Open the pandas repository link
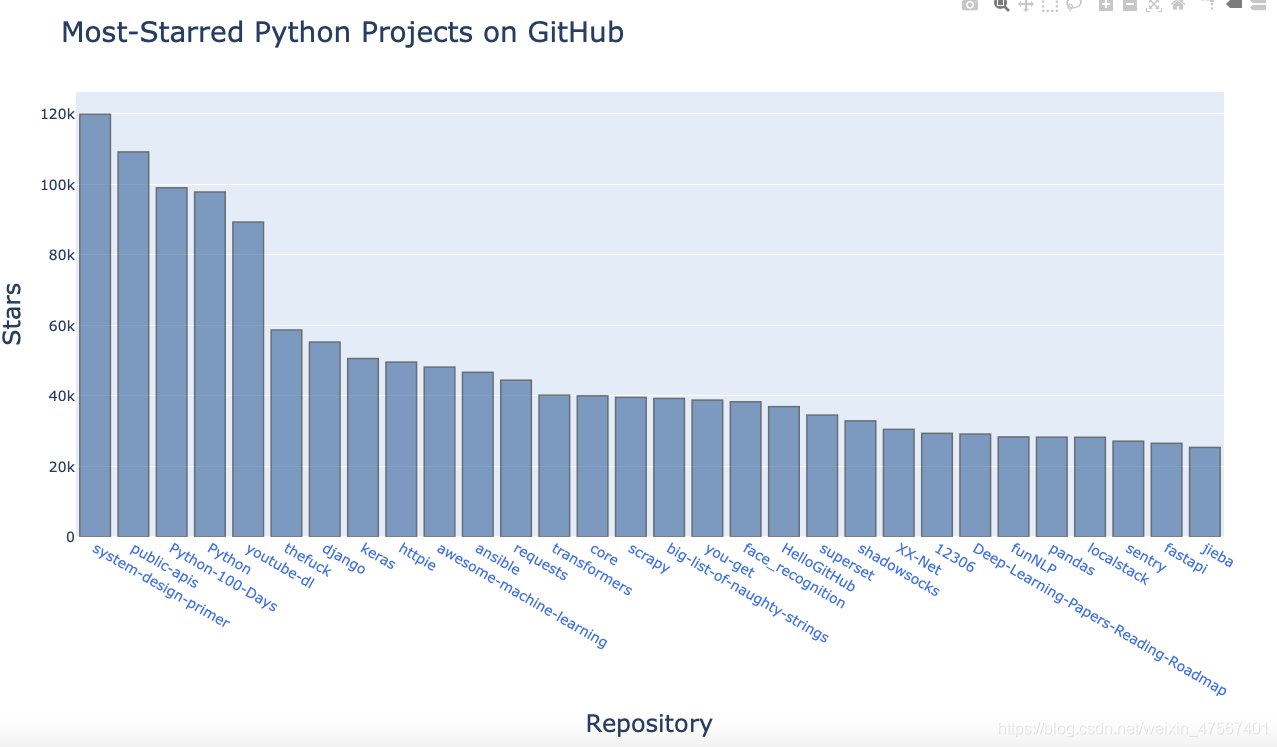1277x747 pixels. click(x=1072, y=559)
